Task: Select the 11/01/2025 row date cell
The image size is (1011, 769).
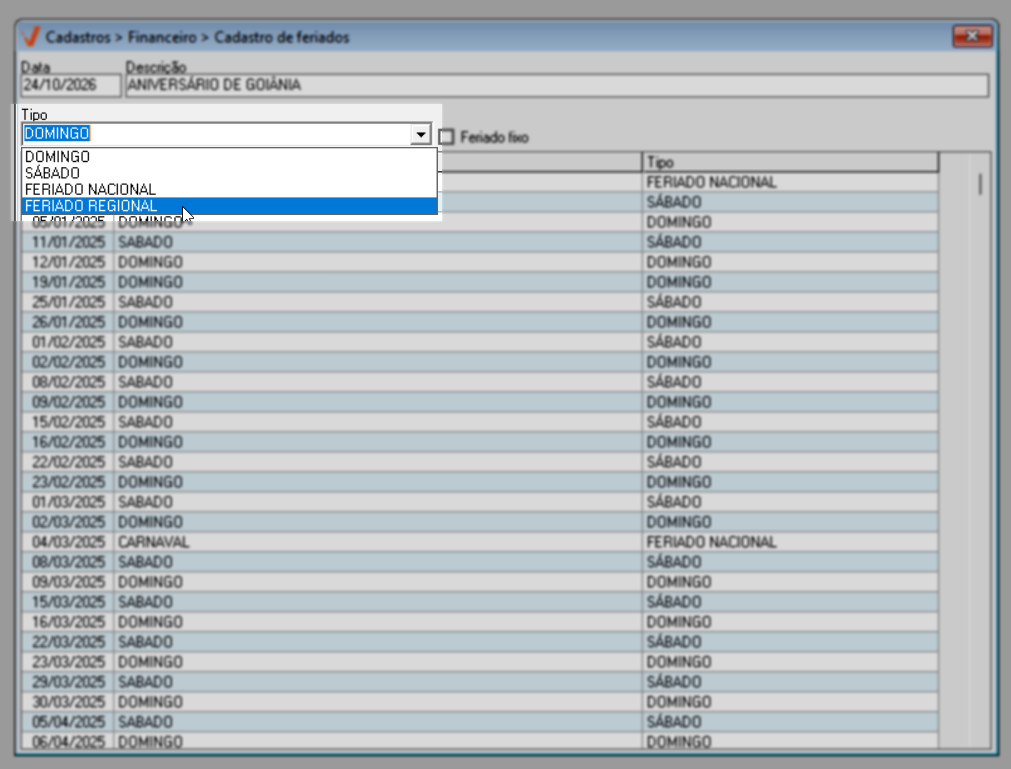Action: [68, 242]
